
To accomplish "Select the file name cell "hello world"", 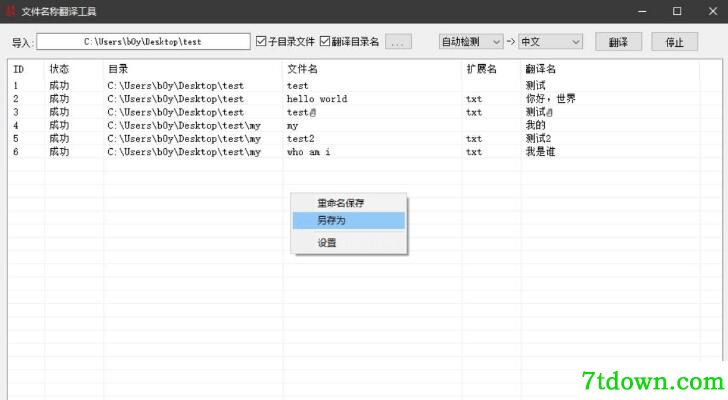I will [317, 99].
